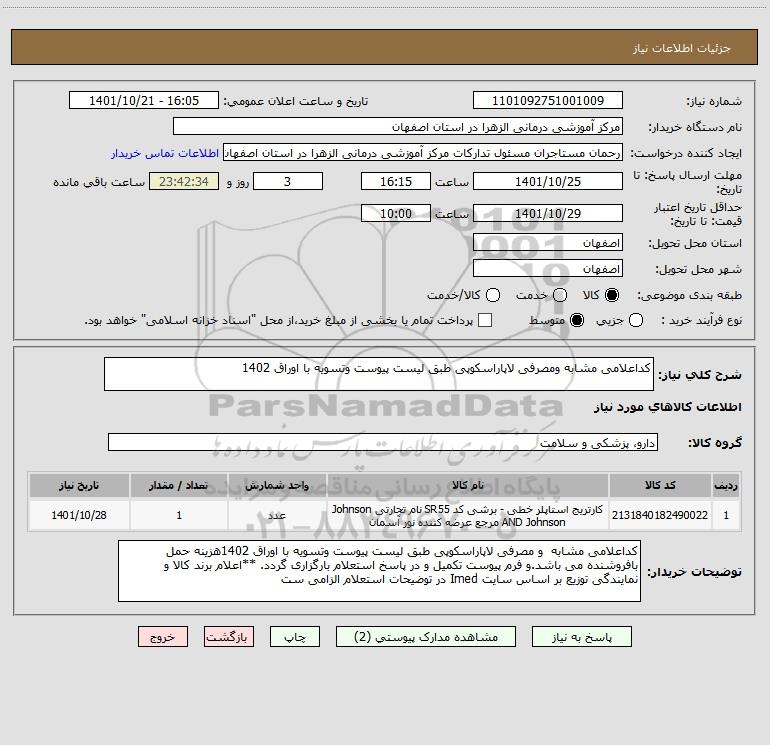
Task: Click price validity date 1401/10/29
Action: 548,214
